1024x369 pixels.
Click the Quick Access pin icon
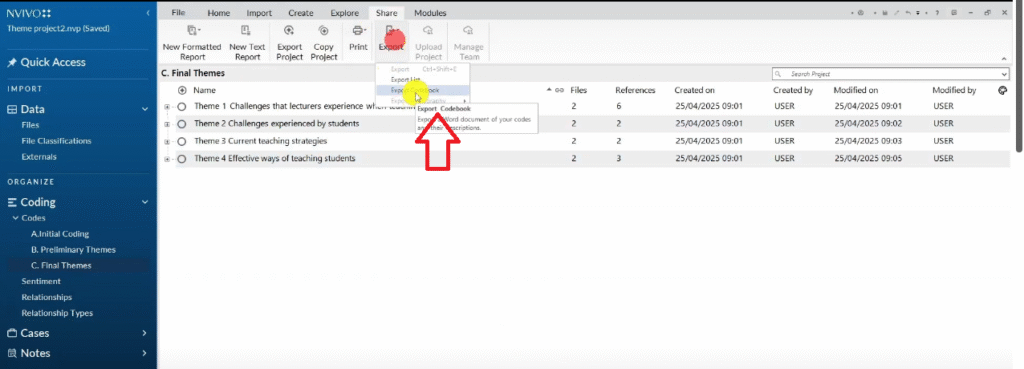click(12, 63)
